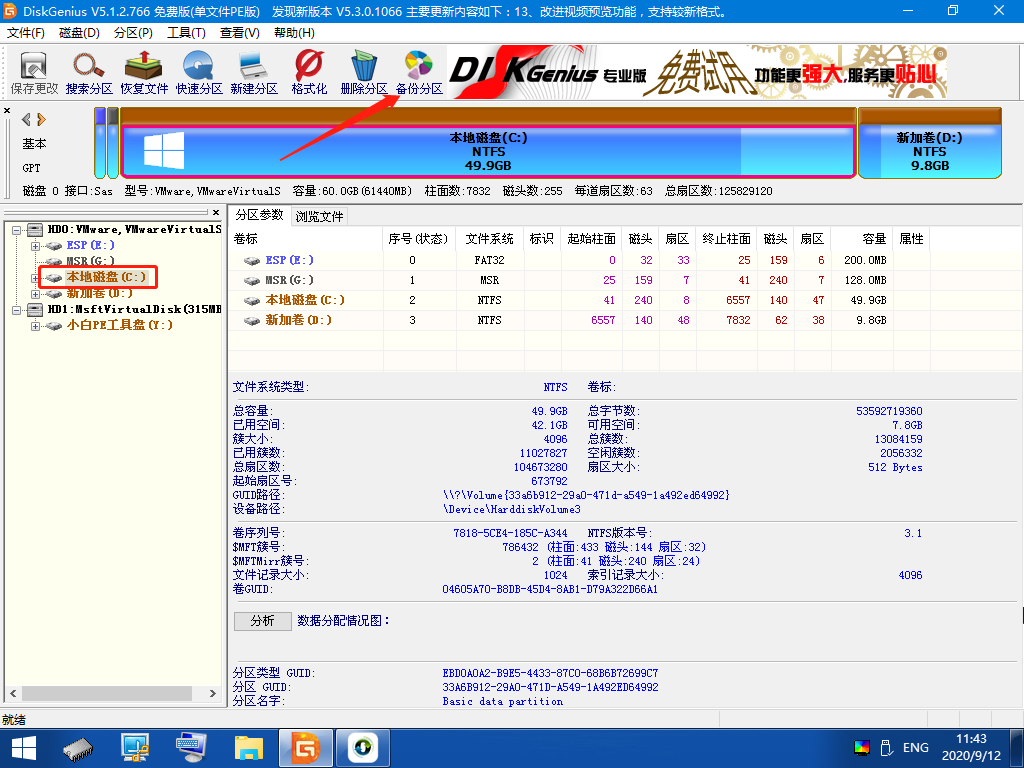Launch 恢复文件 (Recover Files) tool
The image size is (1024, 768).
point(143,70)
